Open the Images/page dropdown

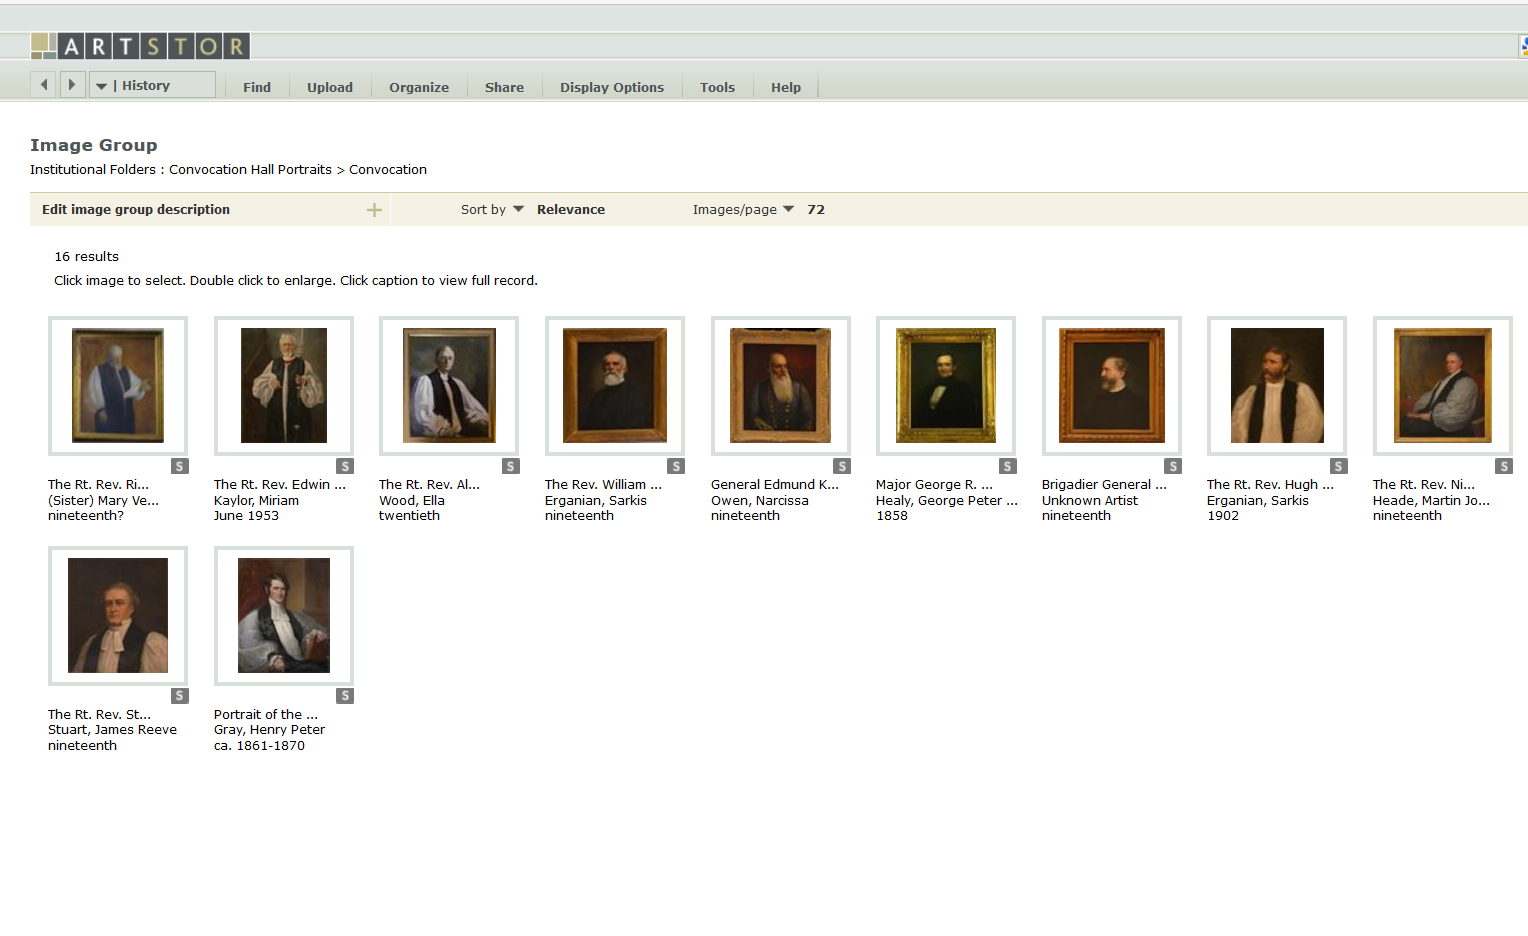pos(743,209)
